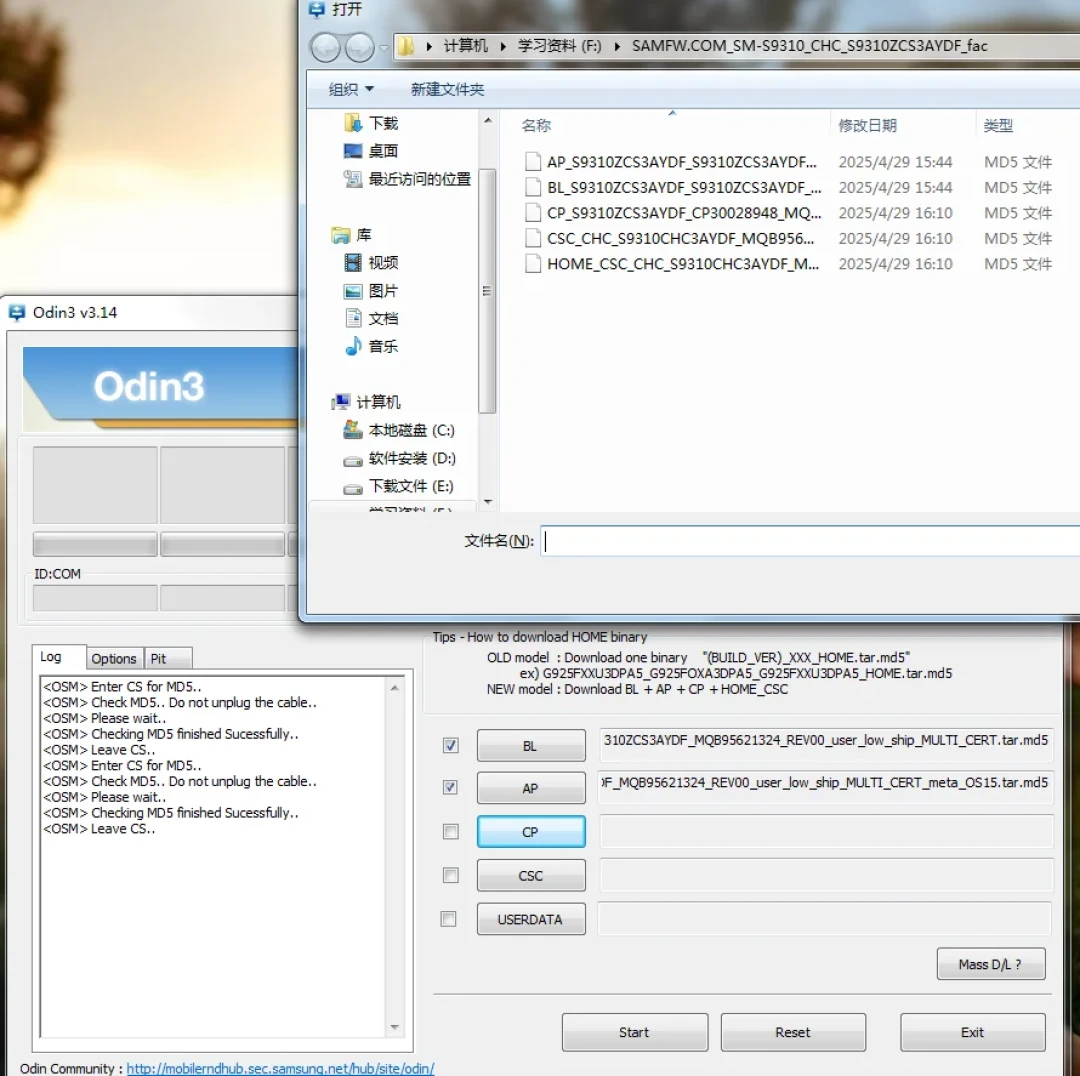Click the Libraries icon in navigation pane
1080x1076 pixels.
coord(340,236)
